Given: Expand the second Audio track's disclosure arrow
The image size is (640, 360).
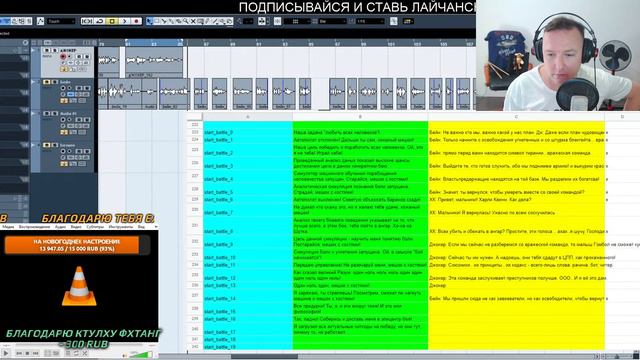Looking at the screenshot, I should coord(33,82).
